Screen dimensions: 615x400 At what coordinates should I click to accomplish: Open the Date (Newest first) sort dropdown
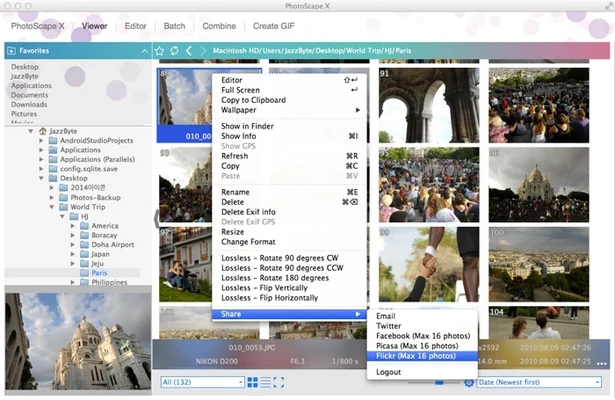(x=539, y=382)
